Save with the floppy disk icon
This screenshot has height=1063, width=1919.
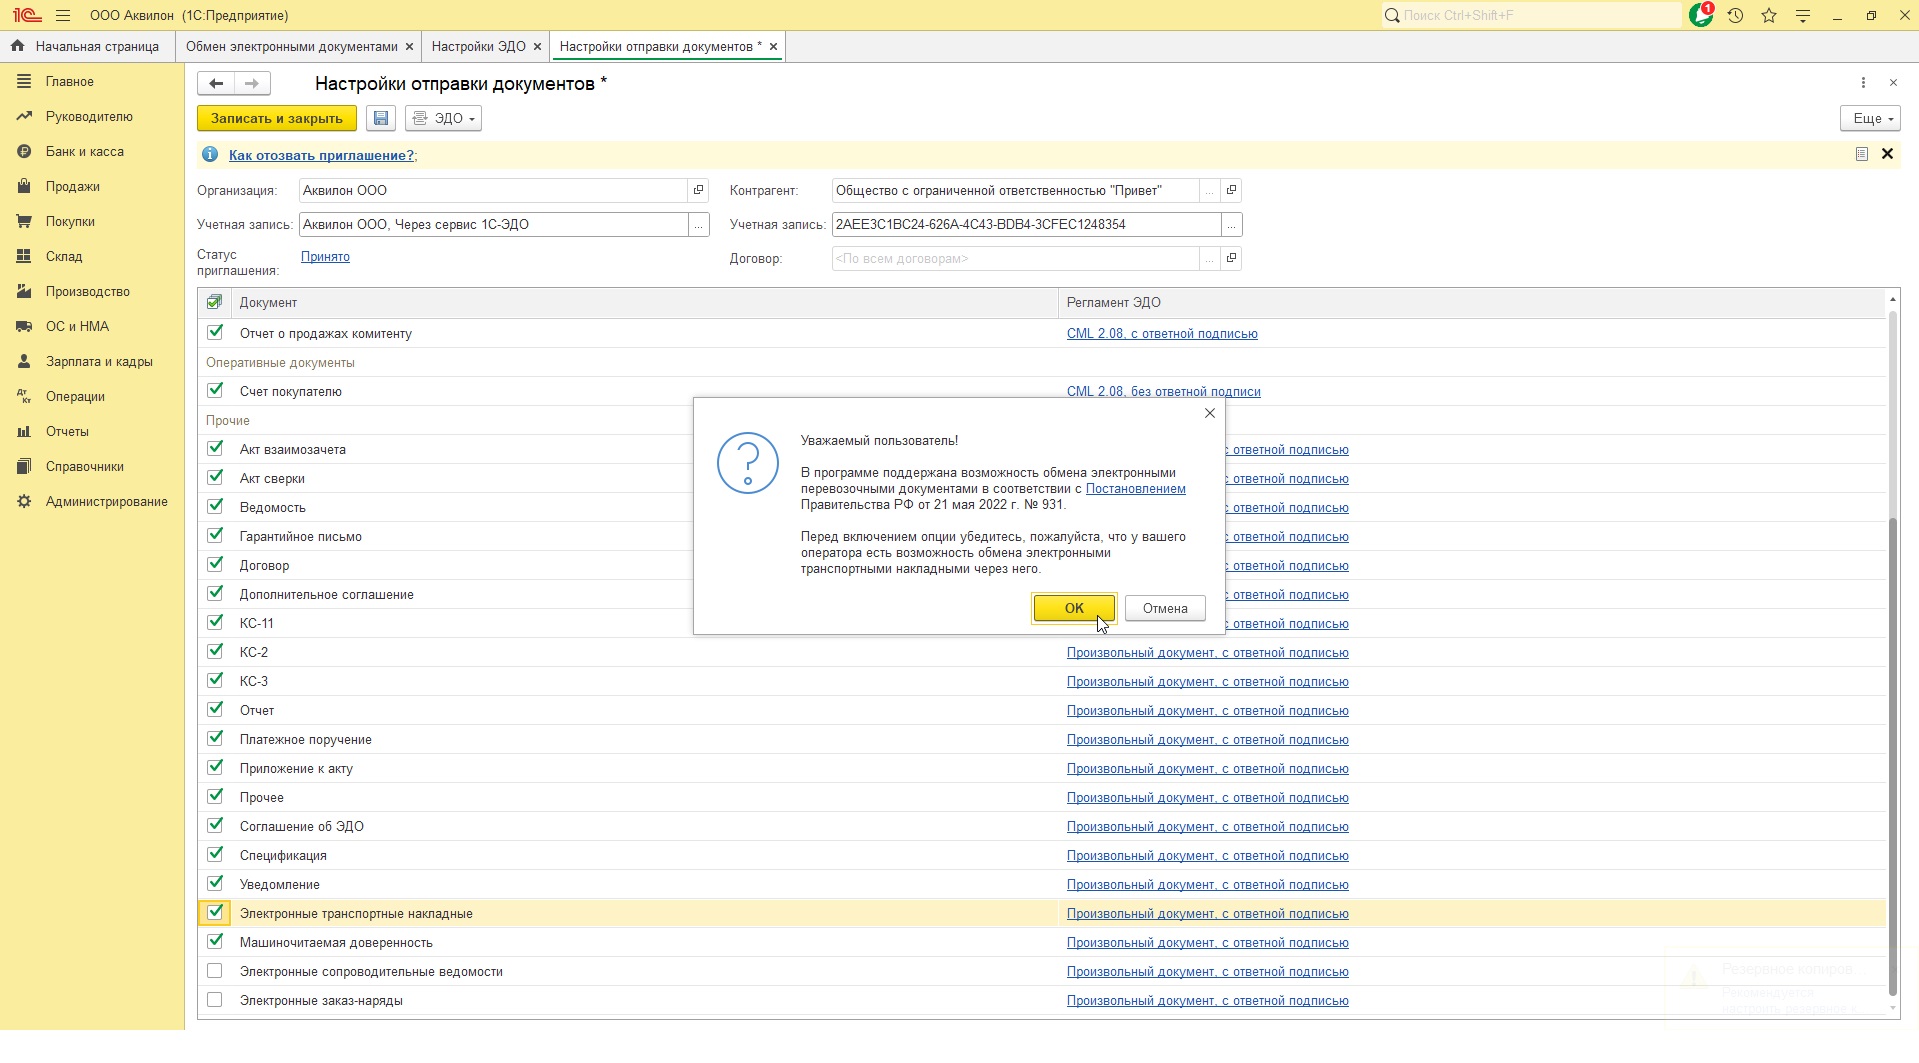coord(381,118)
